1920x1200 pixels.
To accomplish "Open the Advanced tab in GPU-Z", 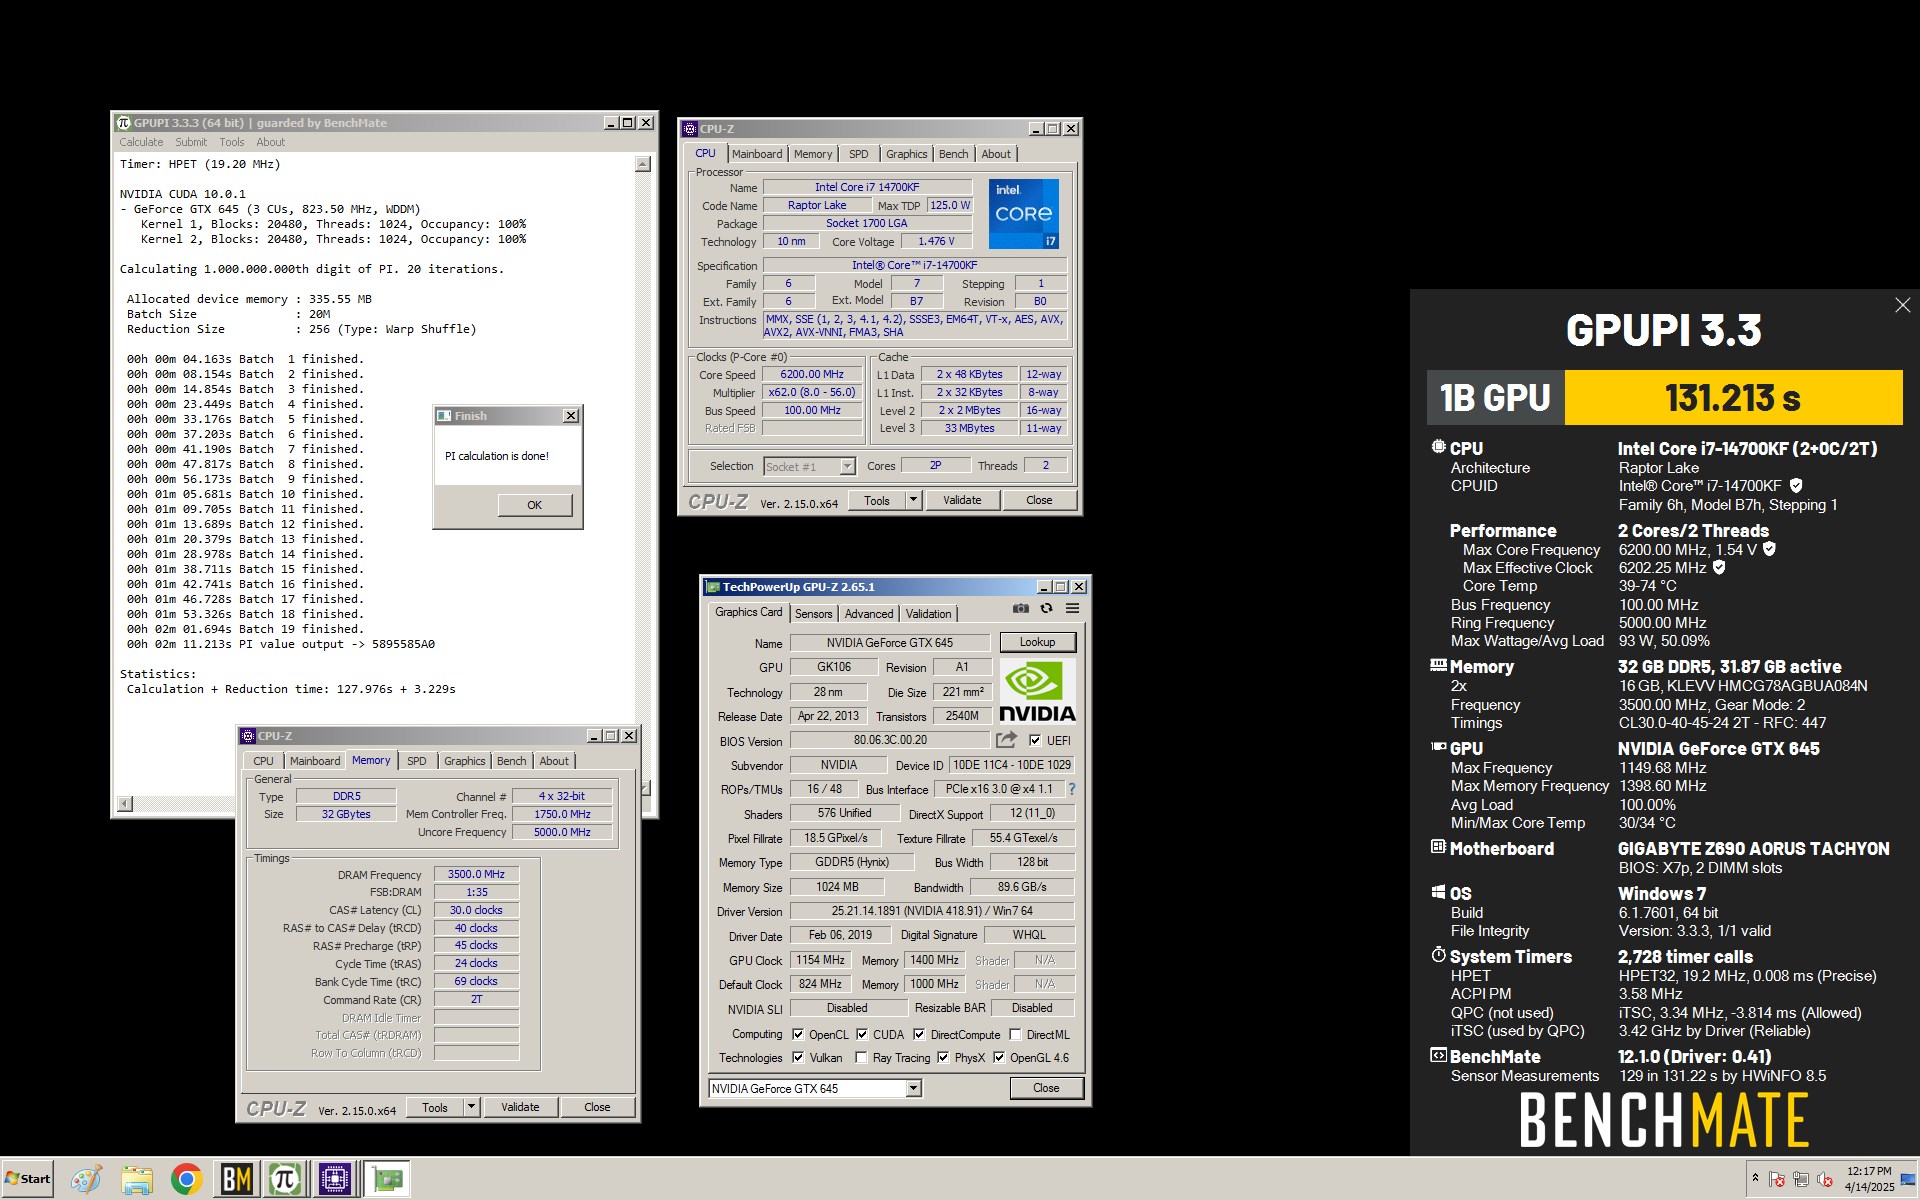I will point(868,614).
